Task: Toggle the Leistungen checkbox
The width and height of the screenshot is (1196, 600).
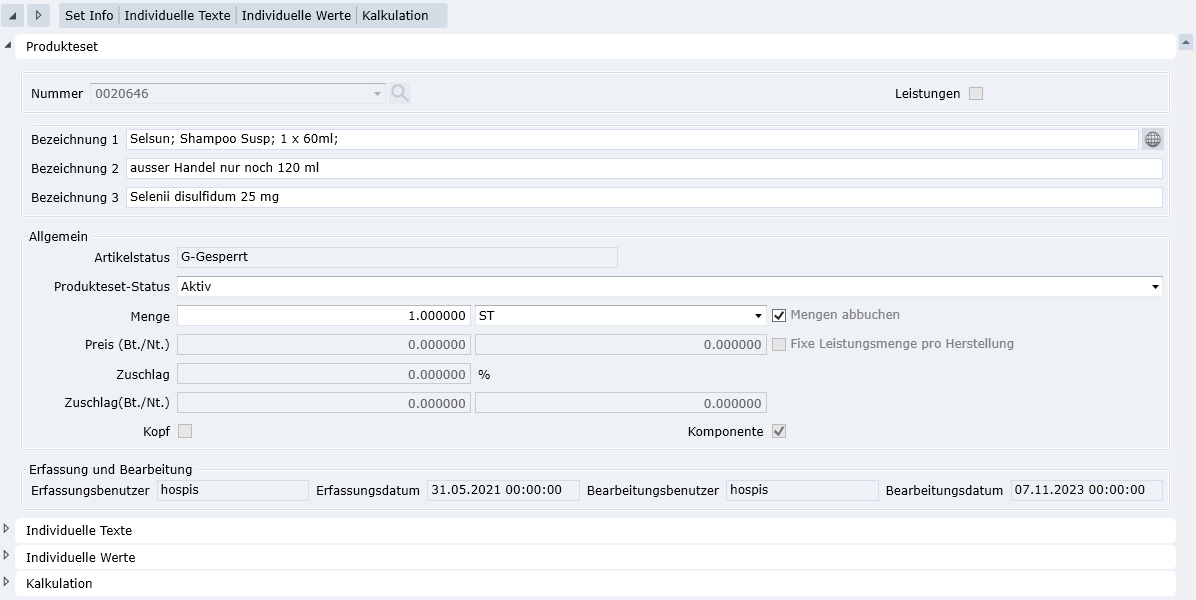Action: pos(976,93)
